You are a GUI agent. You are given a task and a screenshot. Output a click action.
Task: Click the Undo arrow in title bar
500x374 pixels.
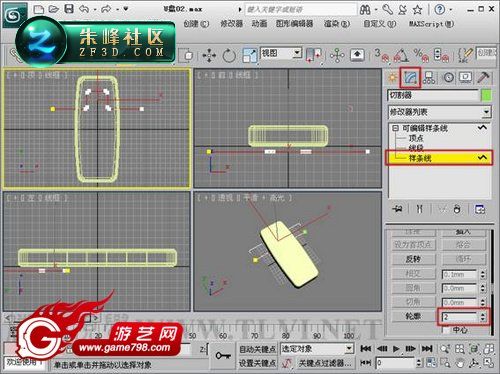84,9
